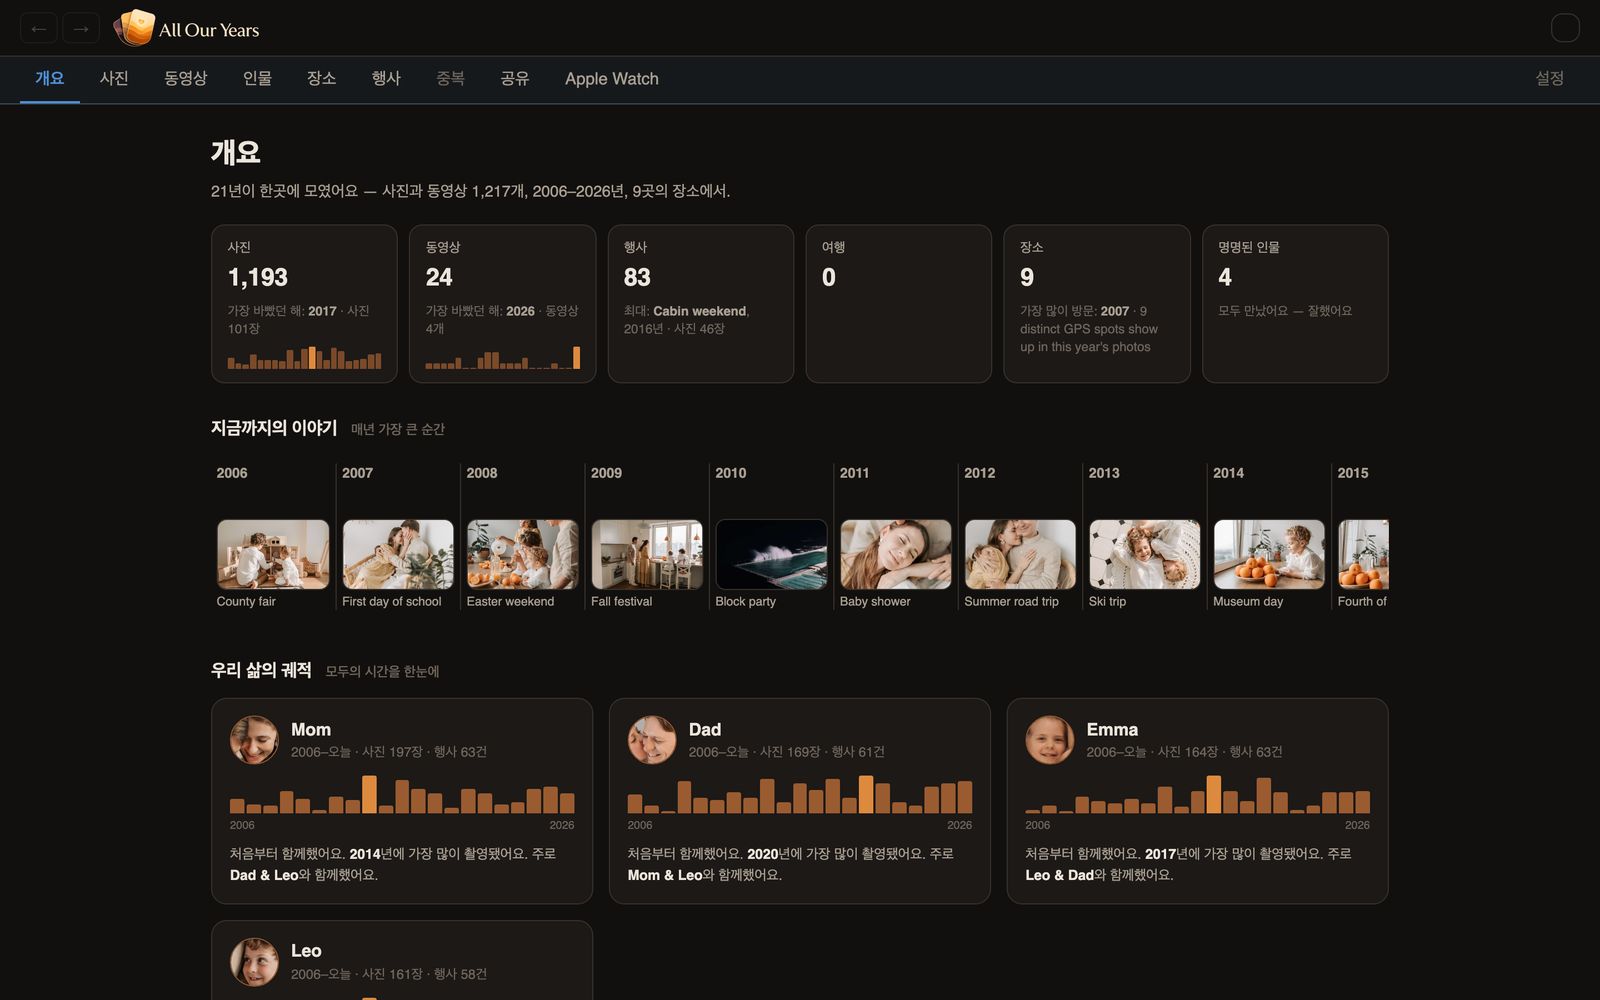Open Dad's avatar photo
Image resolution: width=1600 pixels, height=1000 pixels.
click(x=652, y=740)
